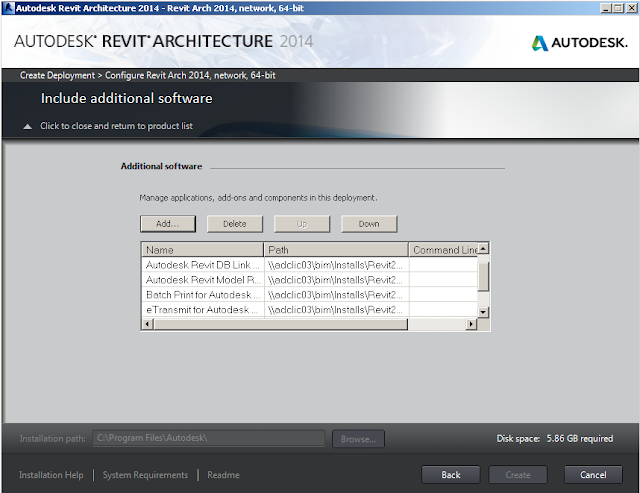640x493 pixels.
Task: Click the path cell of eTransmit row
Action: click(336, 310)
